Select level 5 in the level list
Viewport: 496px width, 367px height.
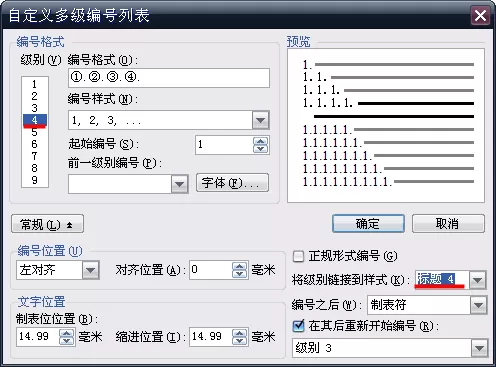pyautogui.click(x=35, y=132)
